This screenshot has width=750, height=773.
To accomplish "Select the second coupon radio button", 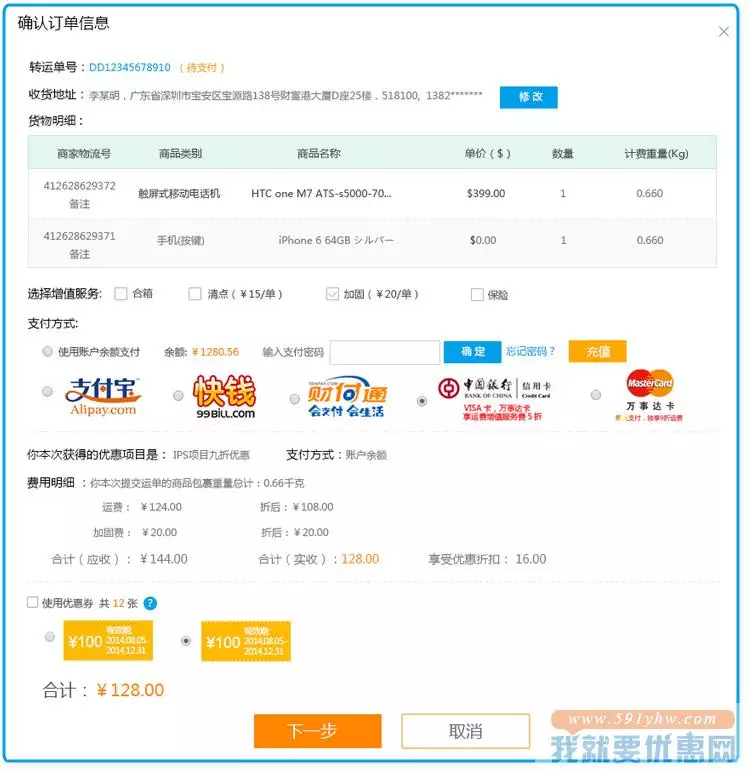I will 186,641.
